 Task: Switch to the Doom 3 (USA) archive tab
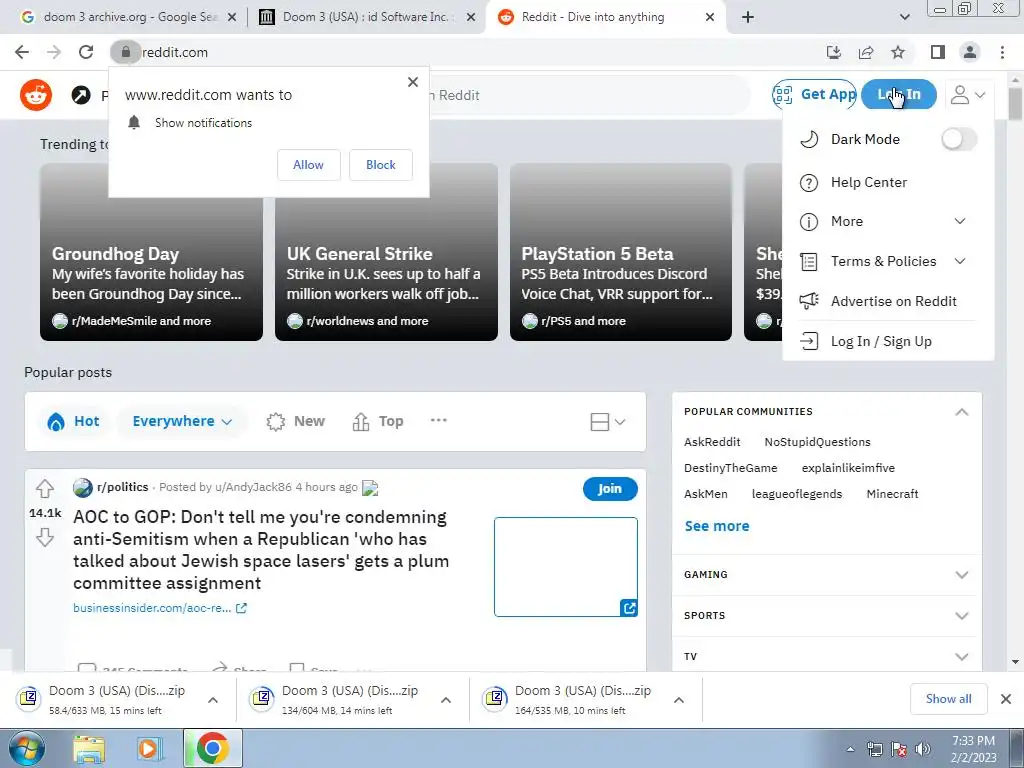point(366,17)
